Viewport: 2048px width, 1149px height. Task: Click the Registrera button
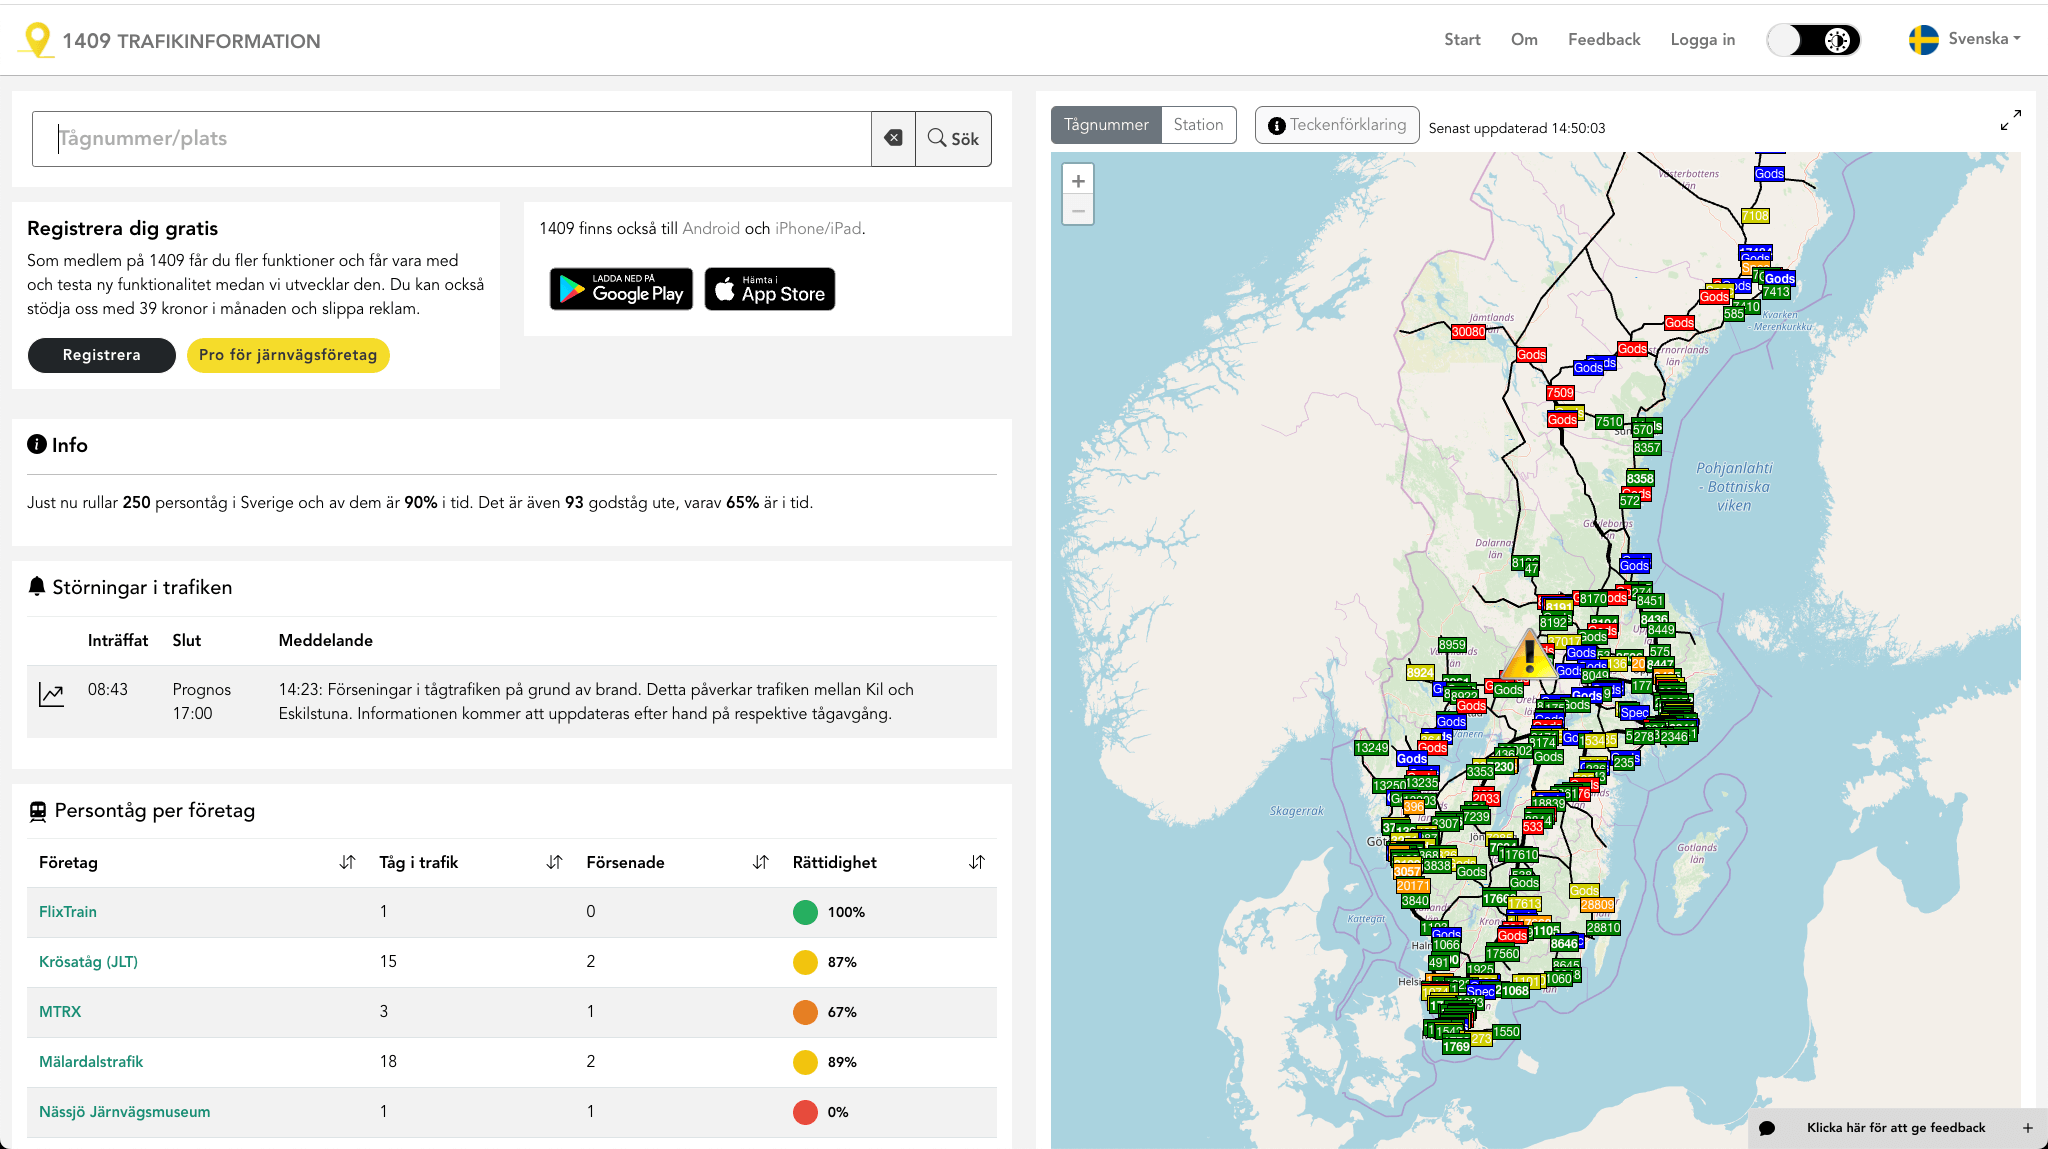pyautogui.click(x=101, y=355)
